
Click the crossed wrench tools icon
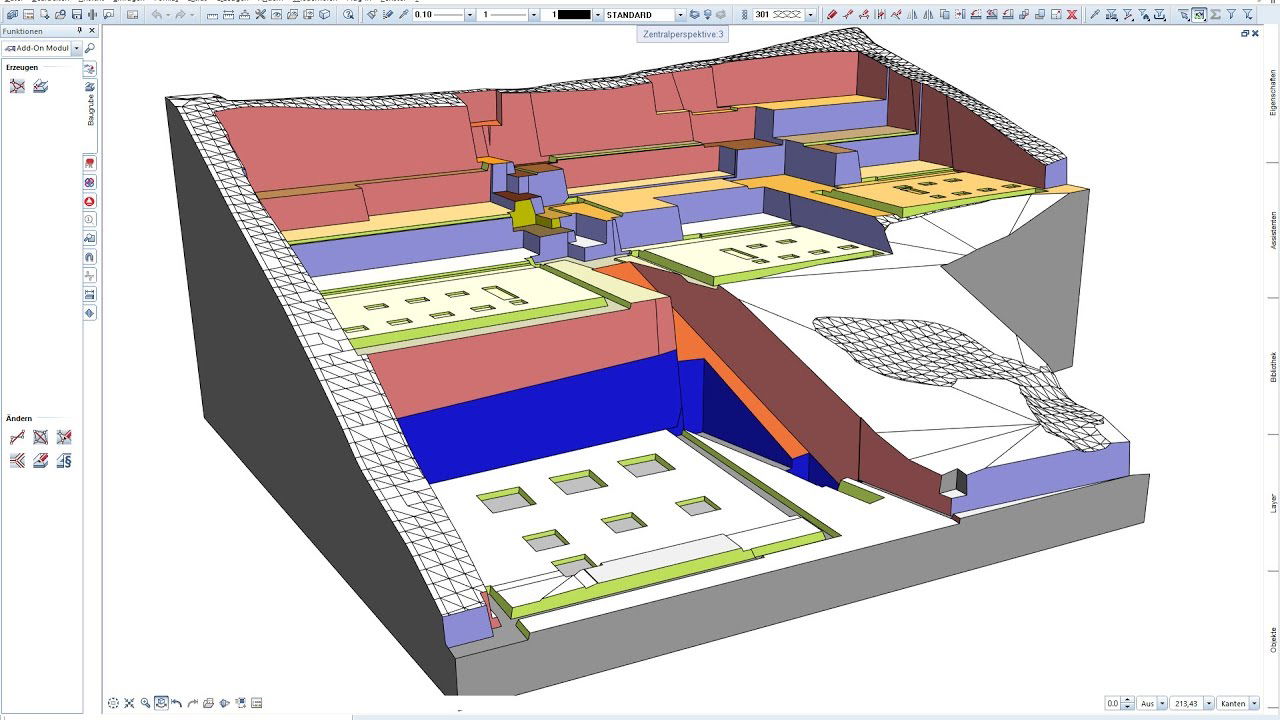point(260,15)
